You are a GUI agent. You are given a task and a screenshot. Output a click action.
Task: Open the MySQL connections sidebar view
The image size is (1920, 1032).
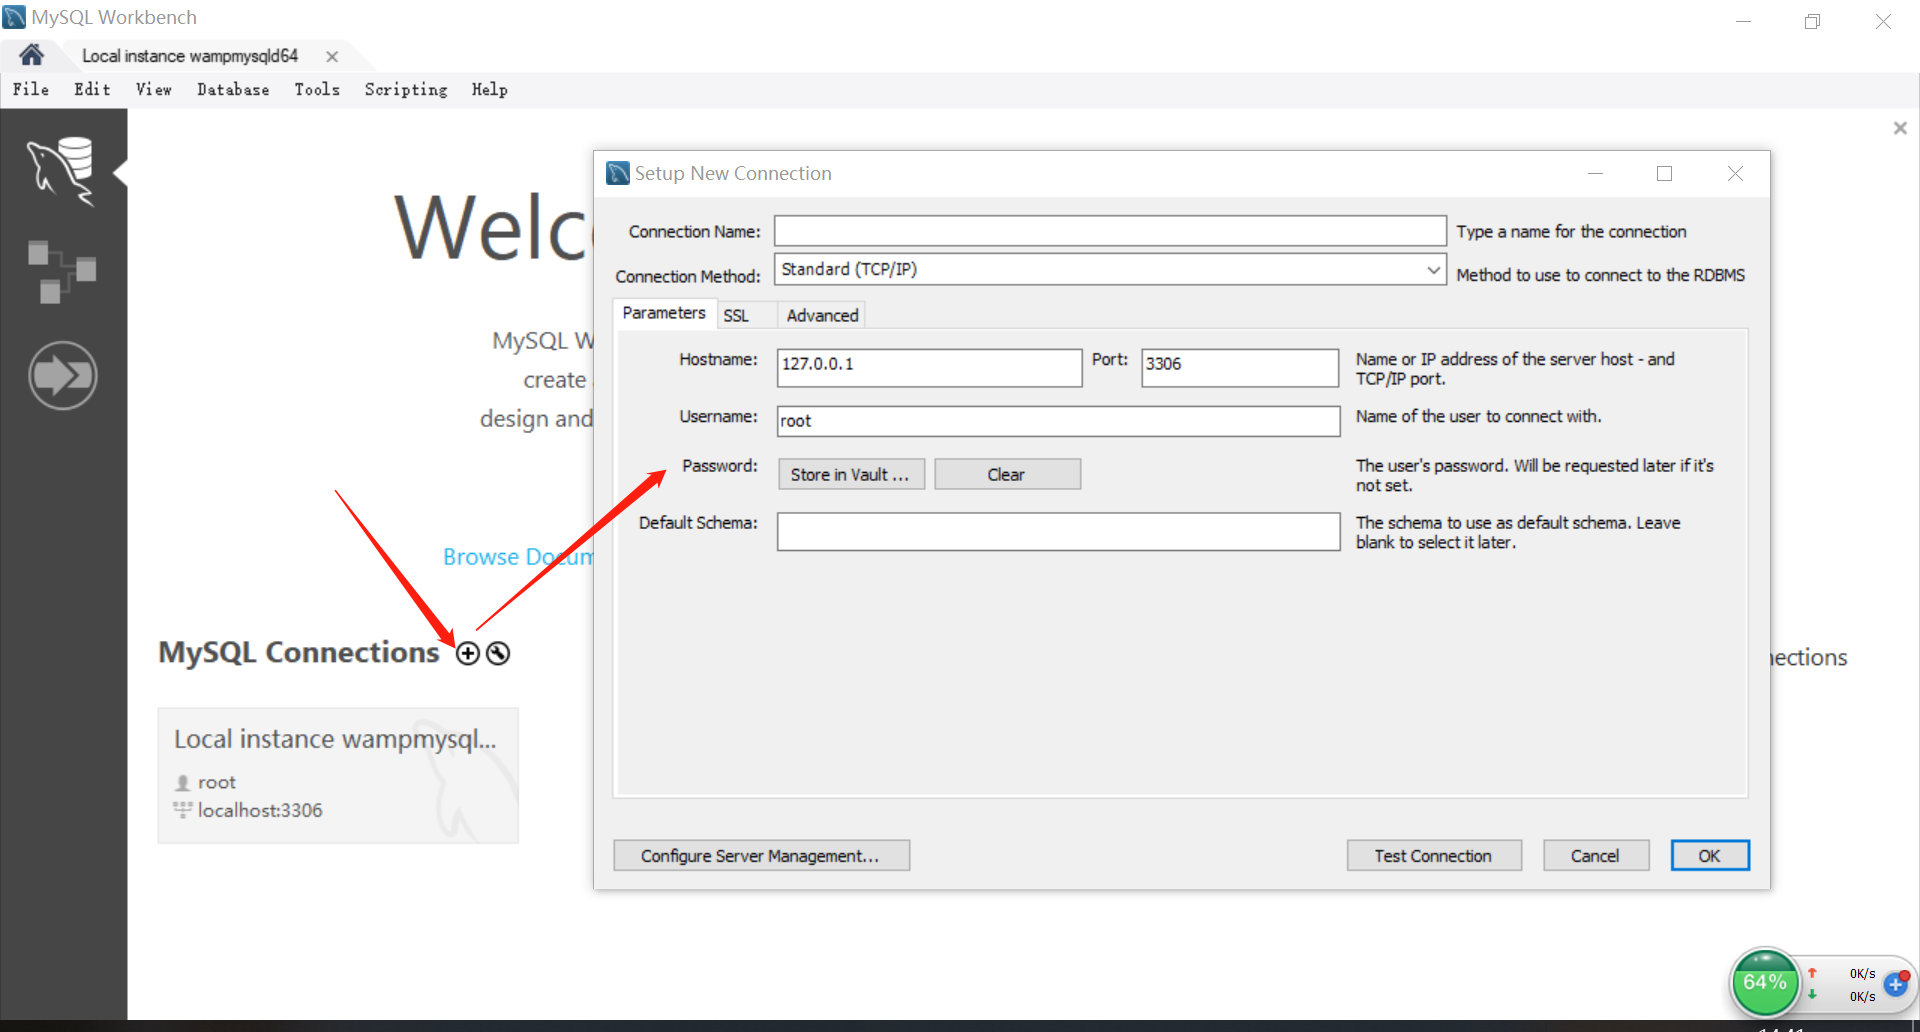[x=62, y=171]
